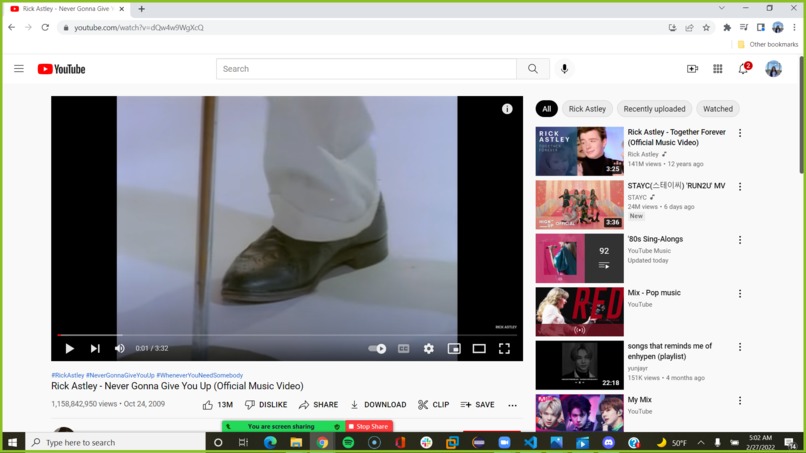The height and width of the screenshot is (453, 806).
Task: Open more actions ellipsis under video
Action: 512,405
